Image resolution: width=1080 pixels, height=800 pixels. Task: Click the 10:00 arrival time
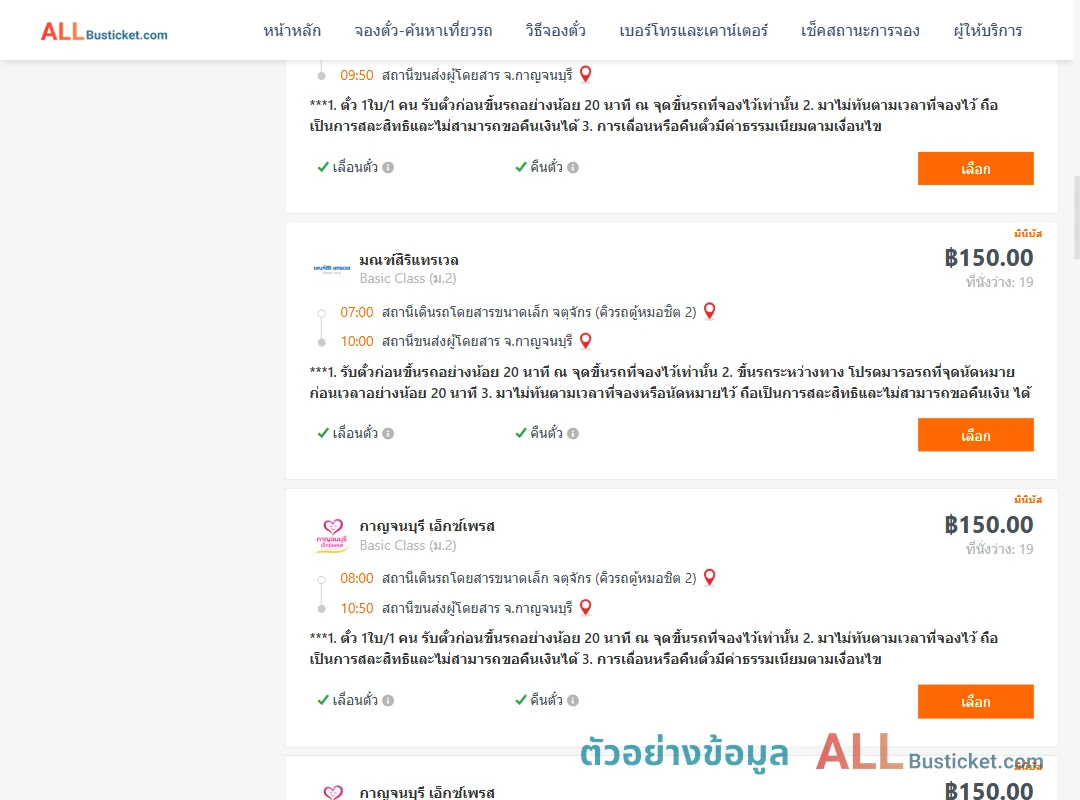pos(357,342)
